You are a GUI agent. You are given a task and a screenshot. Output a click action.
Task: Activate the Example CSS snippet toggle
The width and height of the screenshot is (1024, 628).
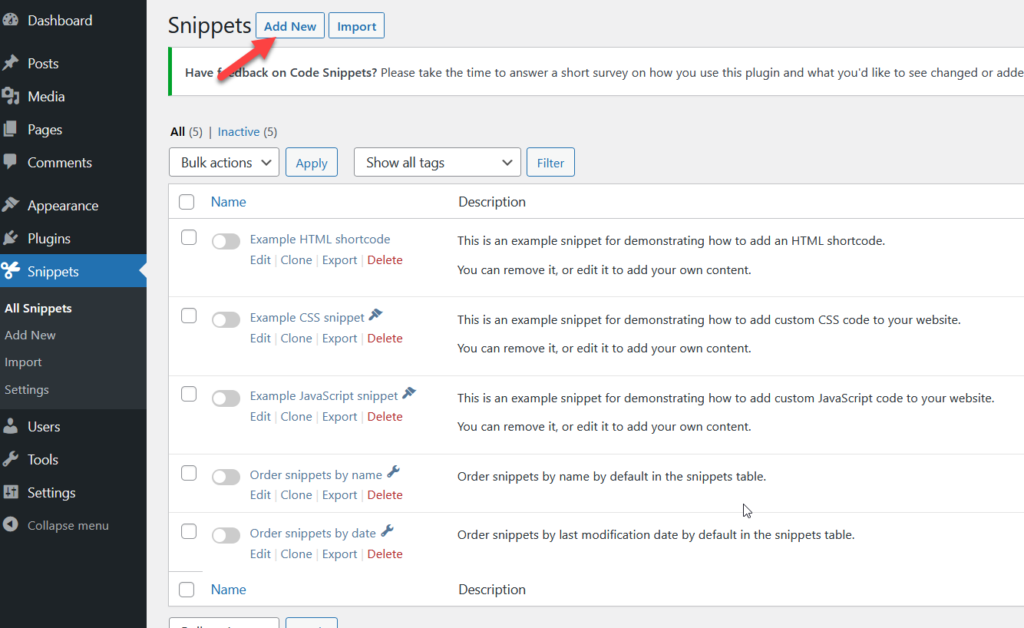[226, 320]
